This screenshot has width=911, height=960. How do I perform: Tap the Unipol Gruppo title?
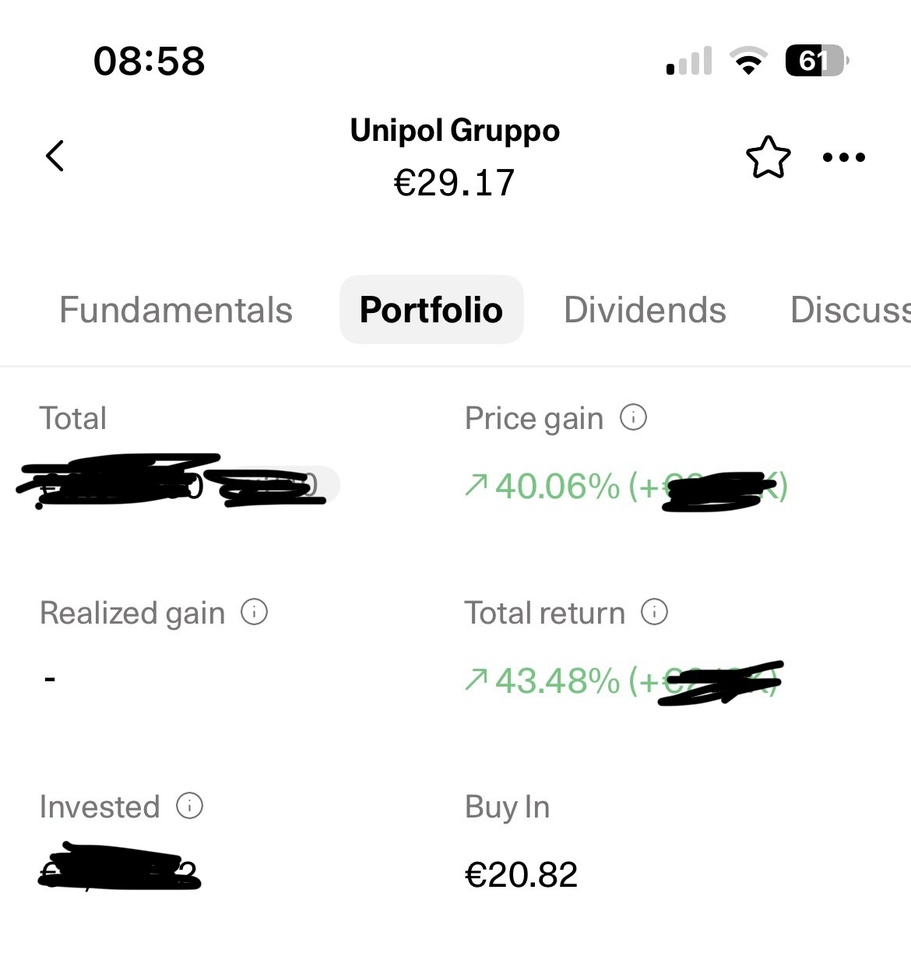(455, 131)
